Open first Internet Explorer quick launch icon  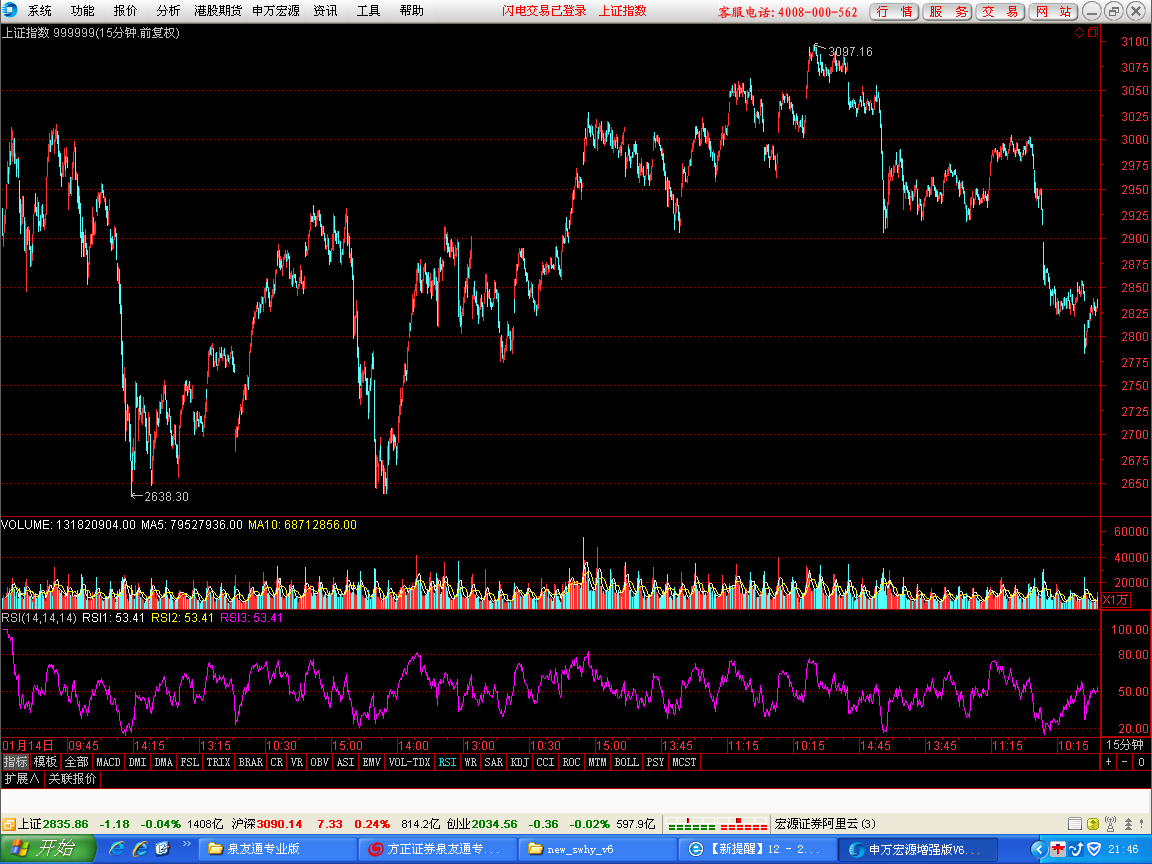click(116, 849)
